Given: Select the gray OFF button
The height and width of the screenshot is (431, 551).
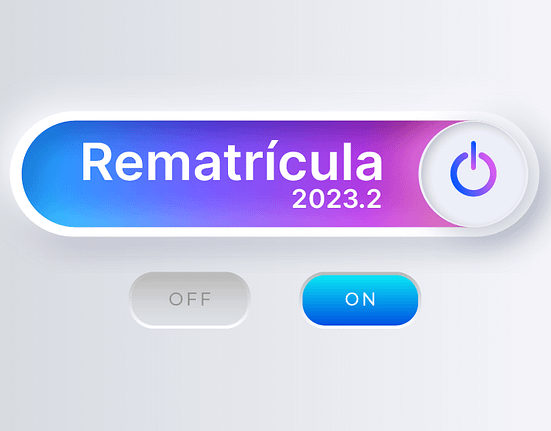Looking at the screenshot, I should coord(190,300).
